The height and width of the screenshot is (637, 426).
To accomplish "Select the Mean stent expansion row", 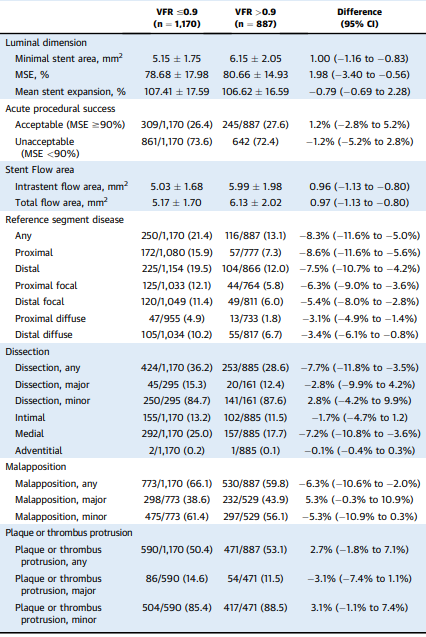I will click(x=213, y=91).
